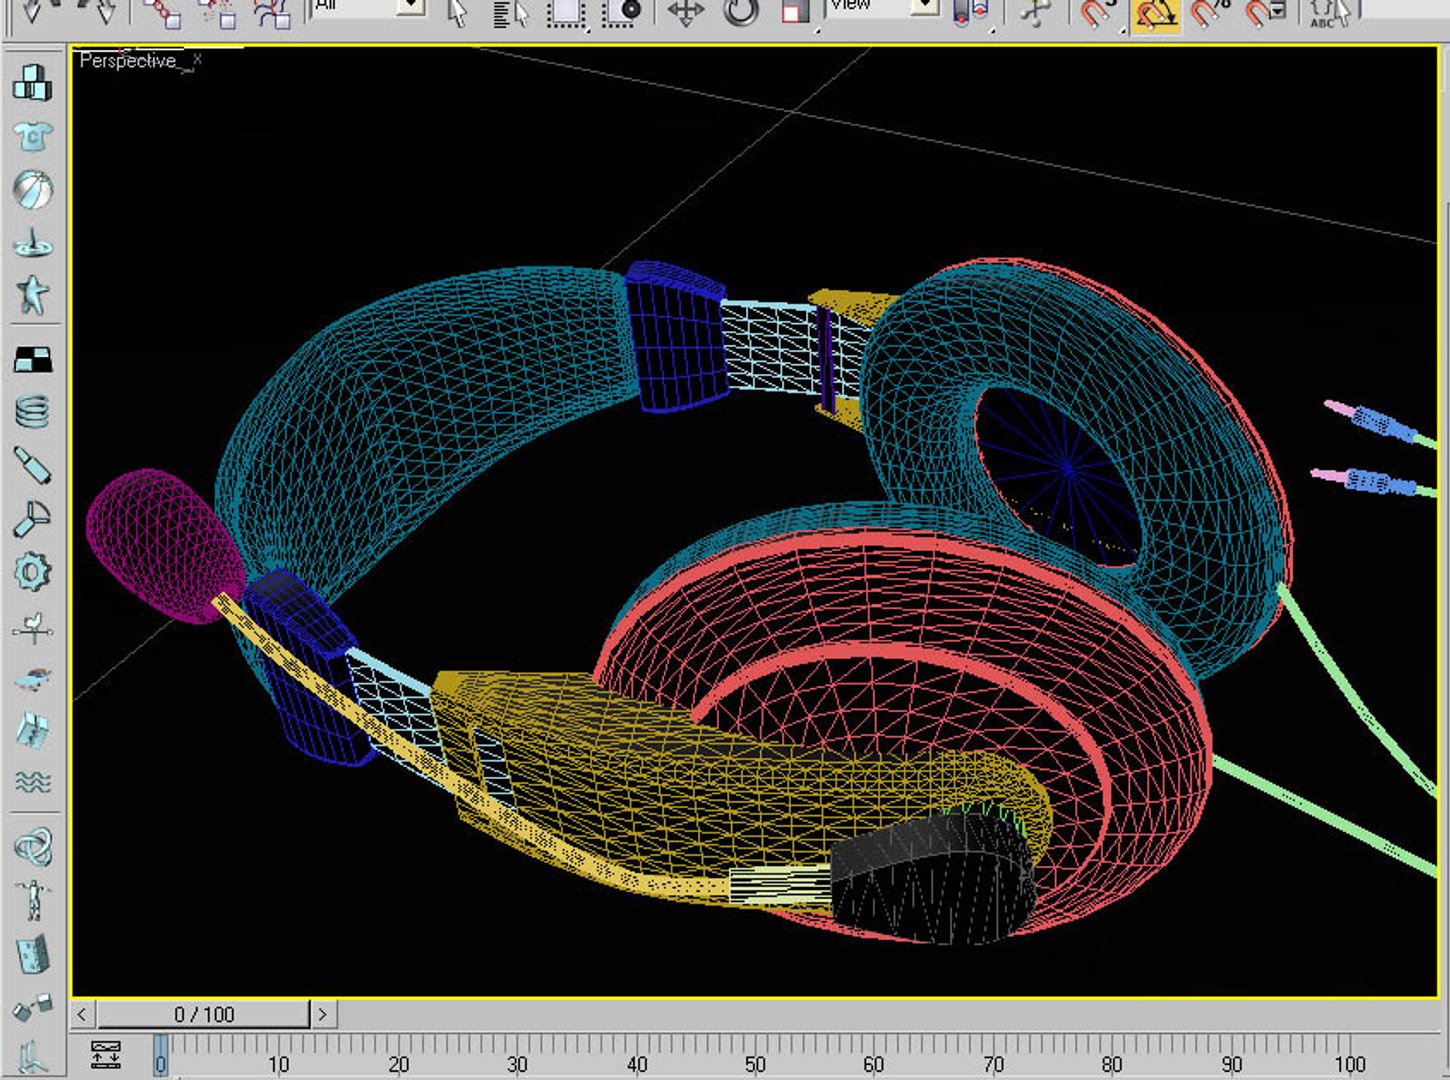Create a Point-Point Constraint icon
Screen dimensions: 1450x1080
point(32,1006)
